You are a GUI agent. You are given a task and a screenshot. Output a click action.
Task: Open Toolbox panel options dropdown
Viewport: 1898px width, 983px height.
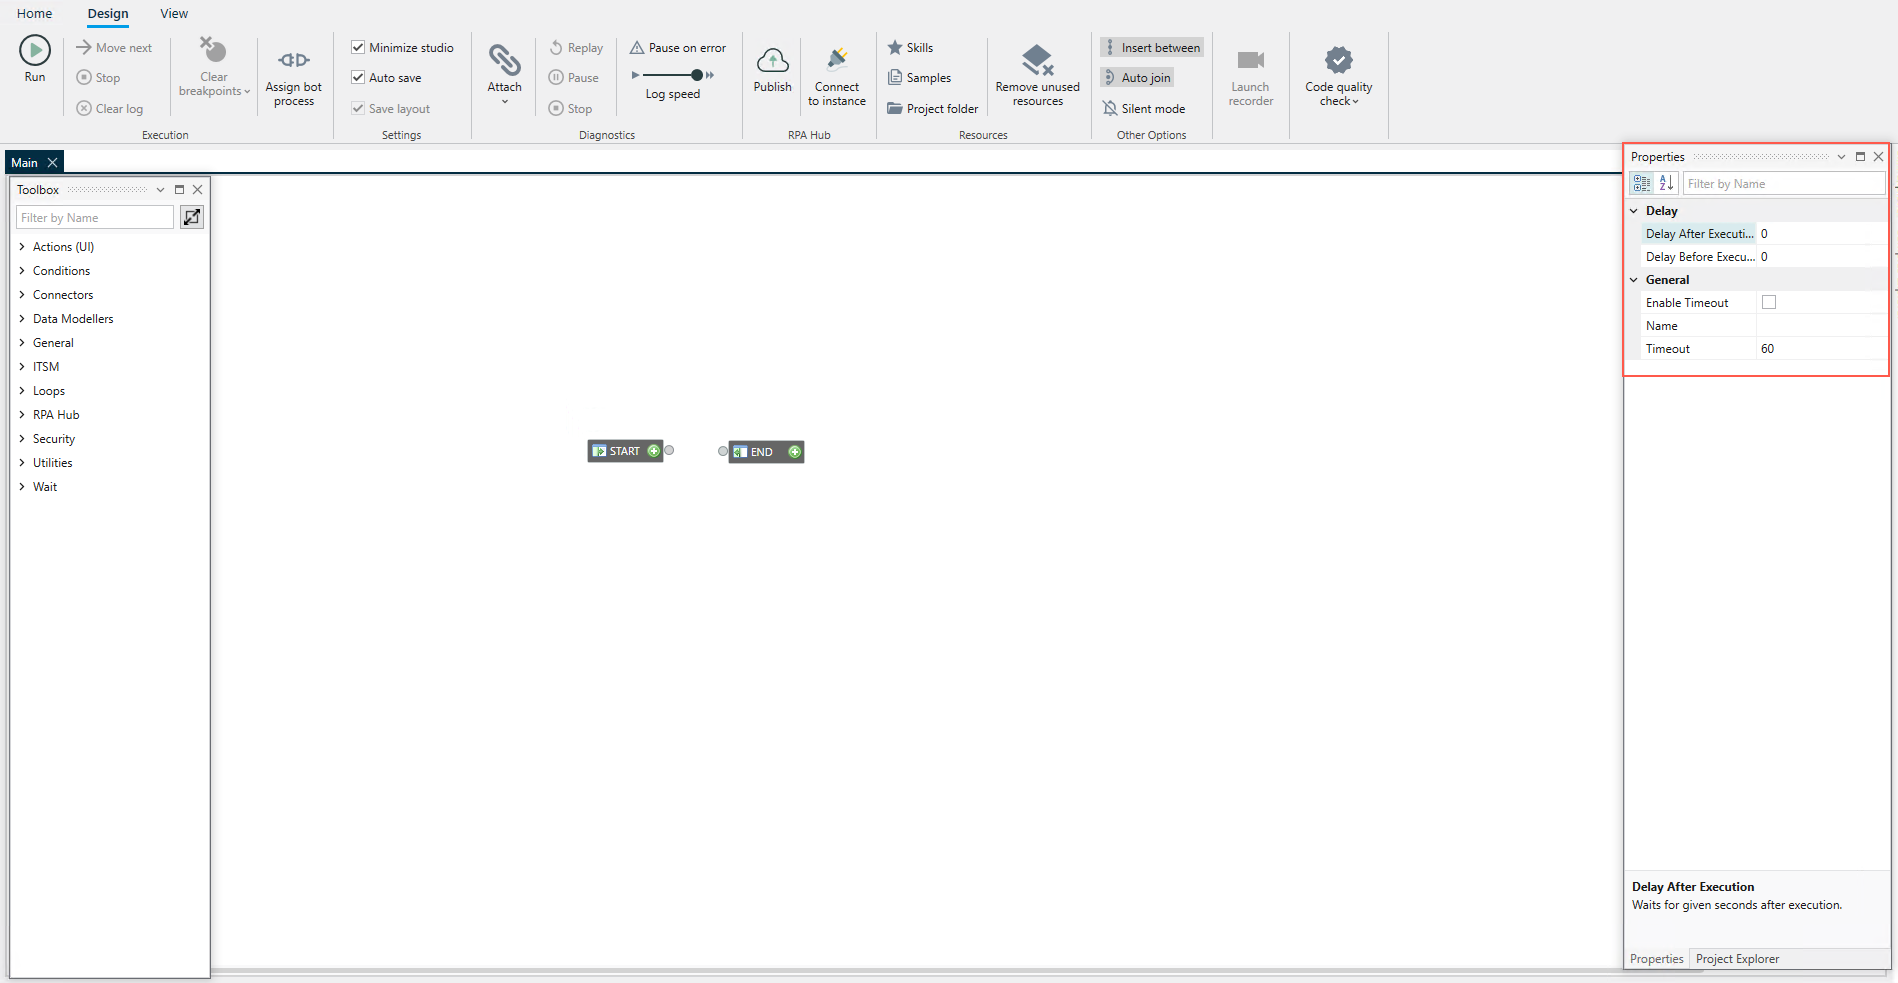[x=160, y=189]
